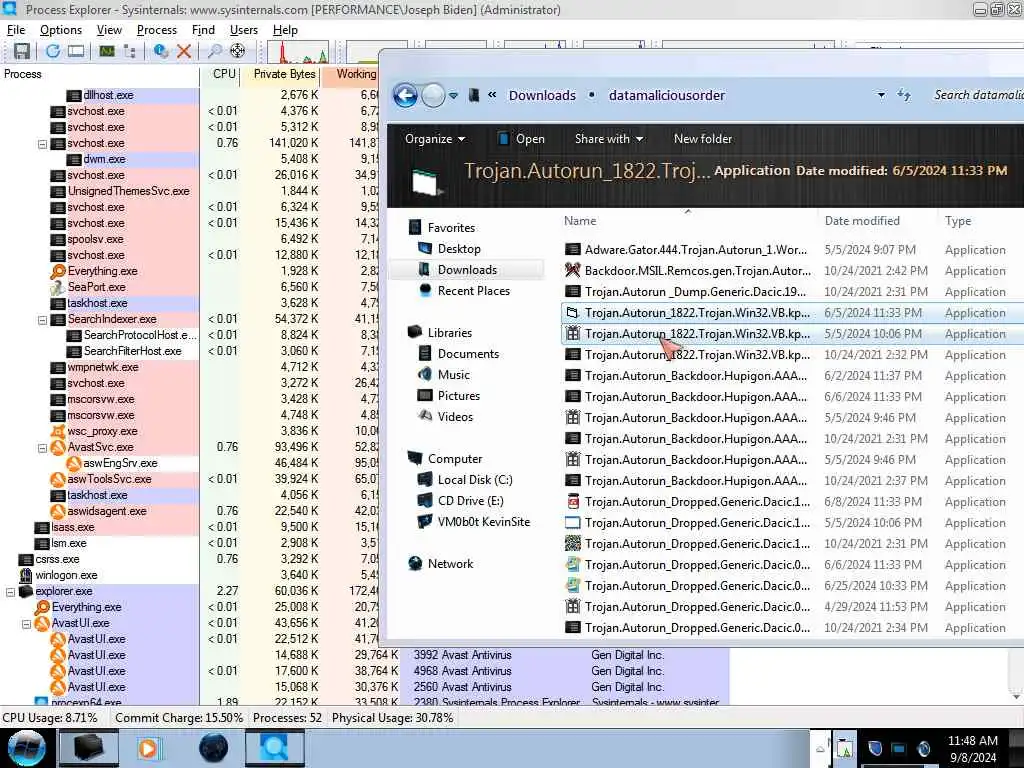
Task: Collapse the svchost.exe node containing dwm.exe
Action: point(42,144)
